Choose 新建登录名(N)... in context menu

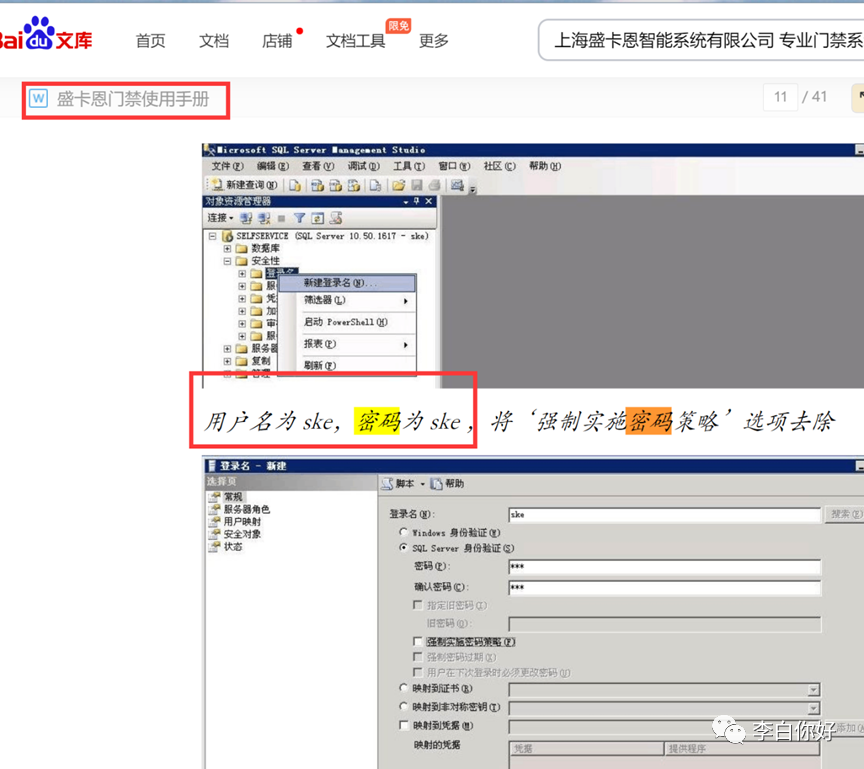coord(347,283)
